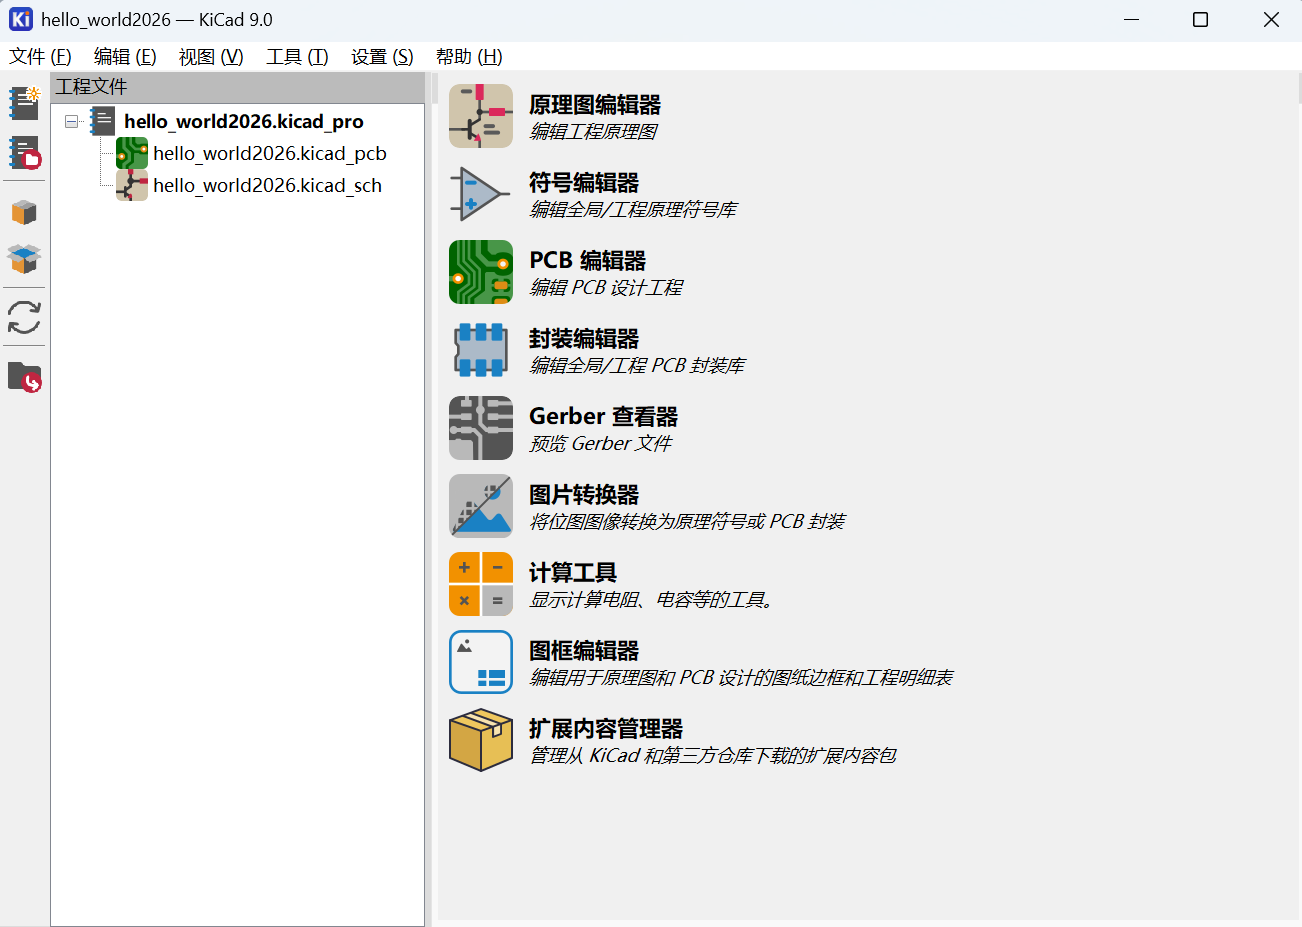Select hello_world2026.kicad_pcb file name
Image resolution: width=1302 pixels, height=927 pixels.
(x=270, y=153)
